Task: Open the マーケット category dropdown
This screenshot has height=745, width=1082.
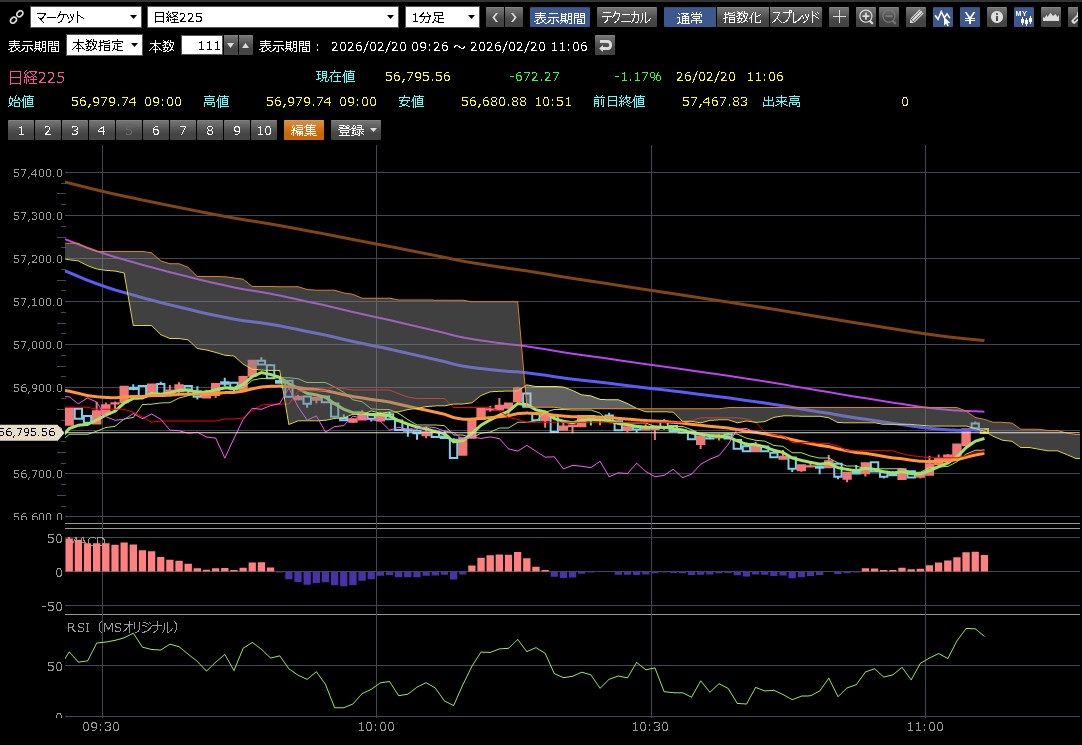Action: coord(85,17)
